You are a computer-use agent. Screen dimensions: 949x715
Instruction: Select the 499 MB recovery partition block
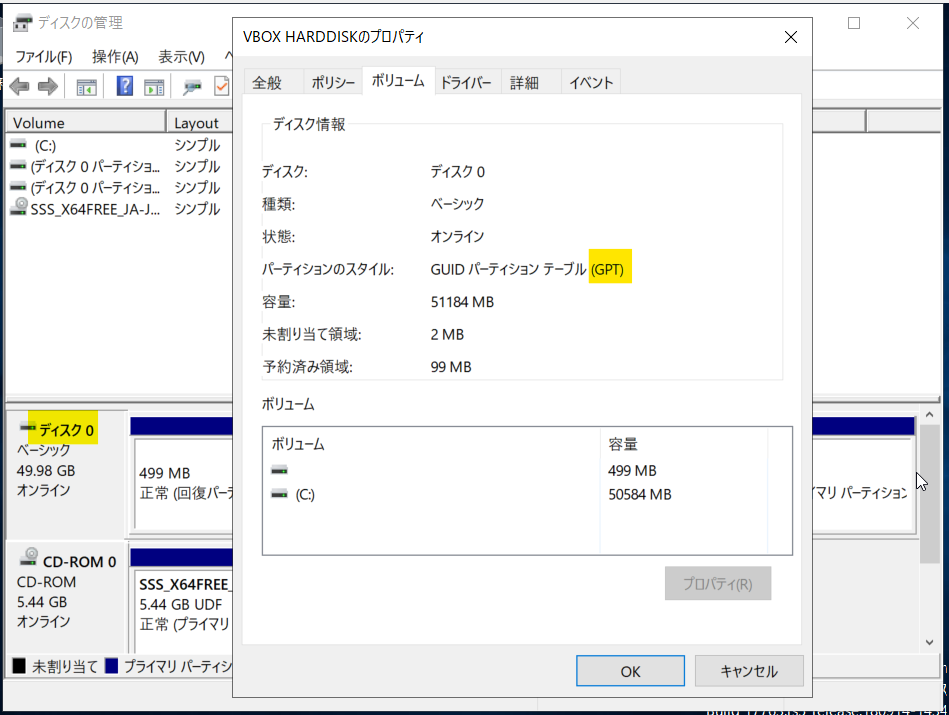tap(183, 483)
